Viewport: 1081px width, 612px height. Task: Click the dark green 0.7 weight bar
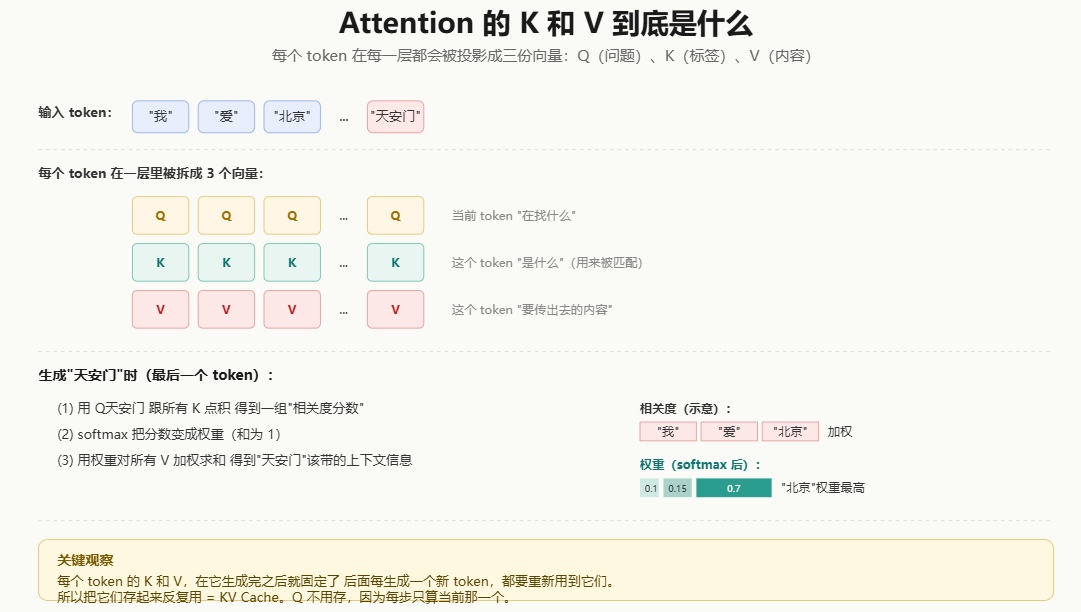coord(734,488)
